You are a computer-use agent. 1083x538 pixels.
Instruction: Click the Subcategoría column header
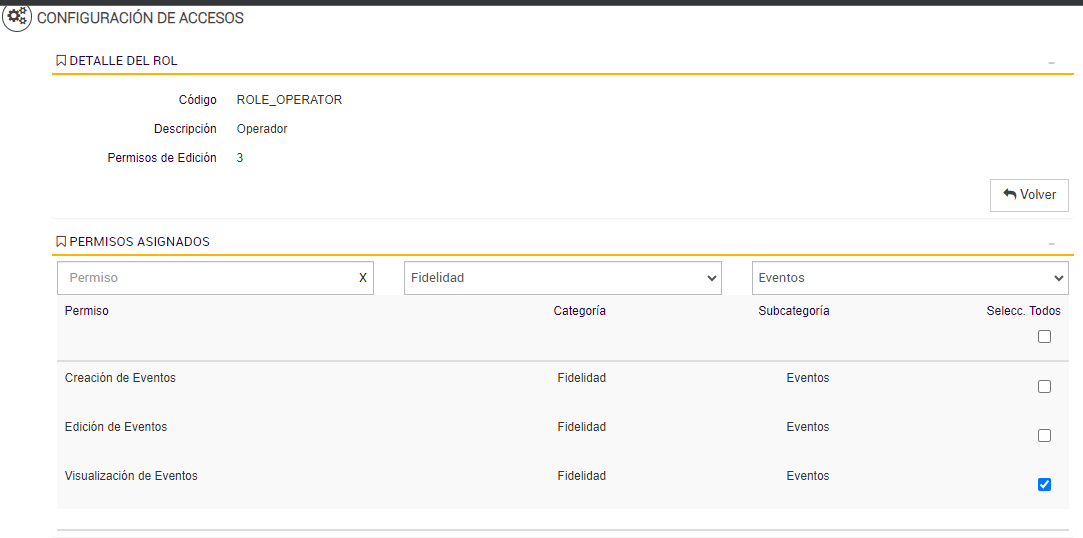click(x=794, y=311)
